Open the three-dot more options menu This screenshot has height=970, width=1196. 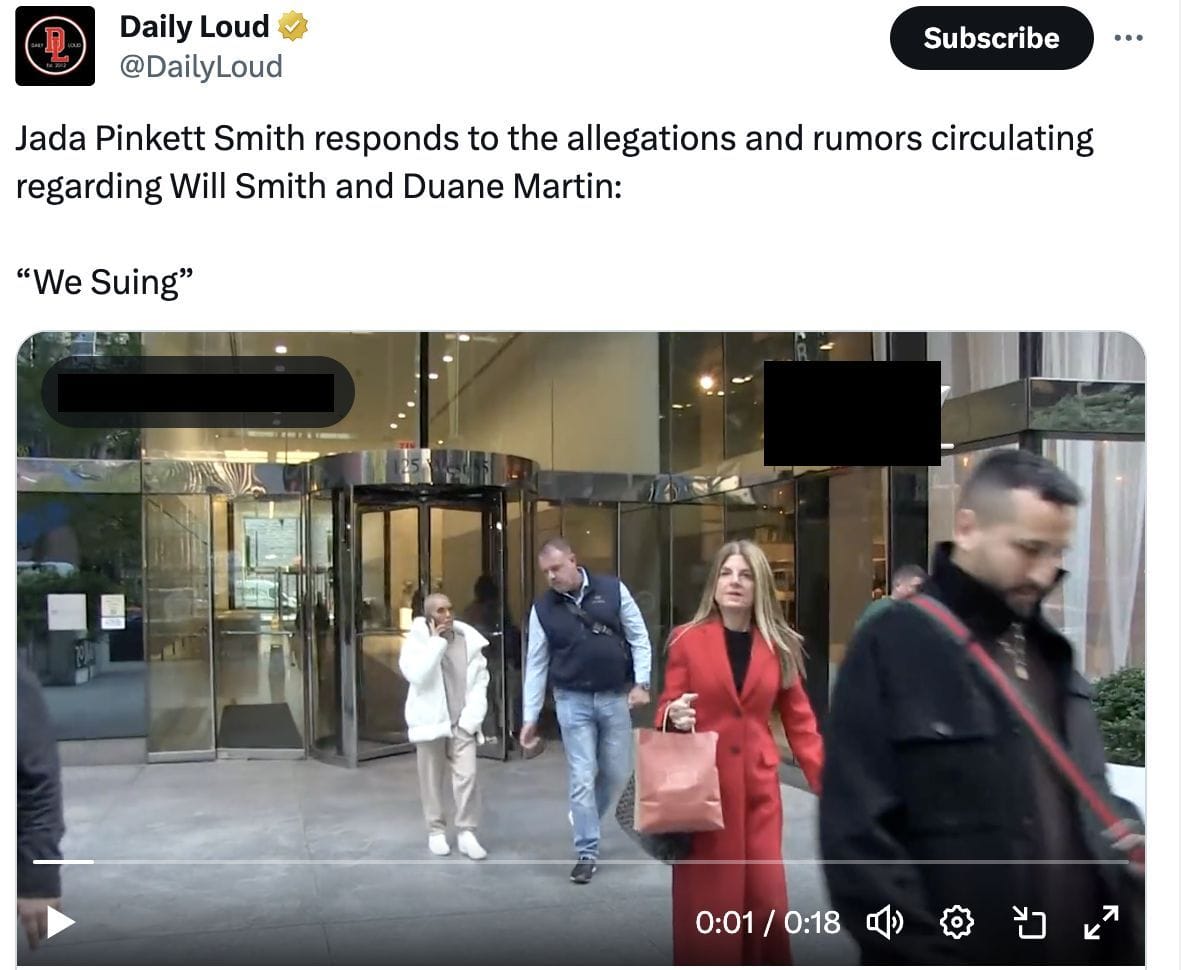[1128, 37]
